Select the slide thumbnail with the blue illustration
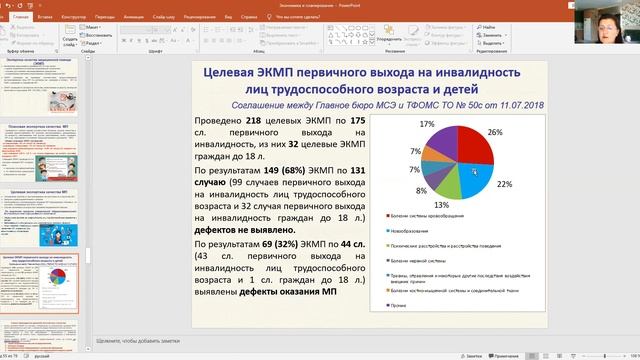 (40, 218)
